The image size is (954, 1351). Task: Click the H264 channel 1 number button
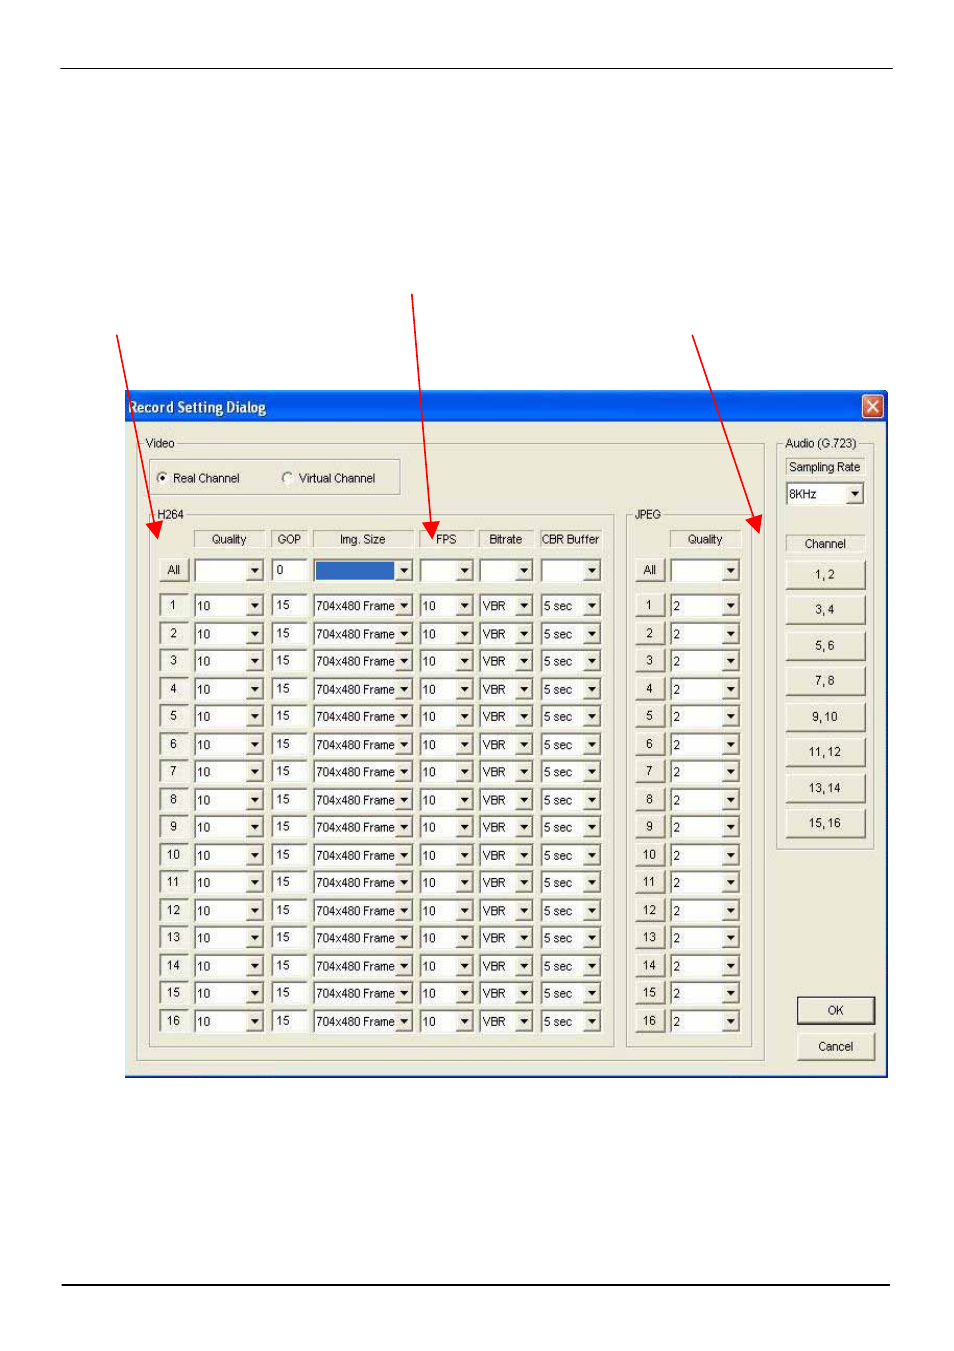174,606
